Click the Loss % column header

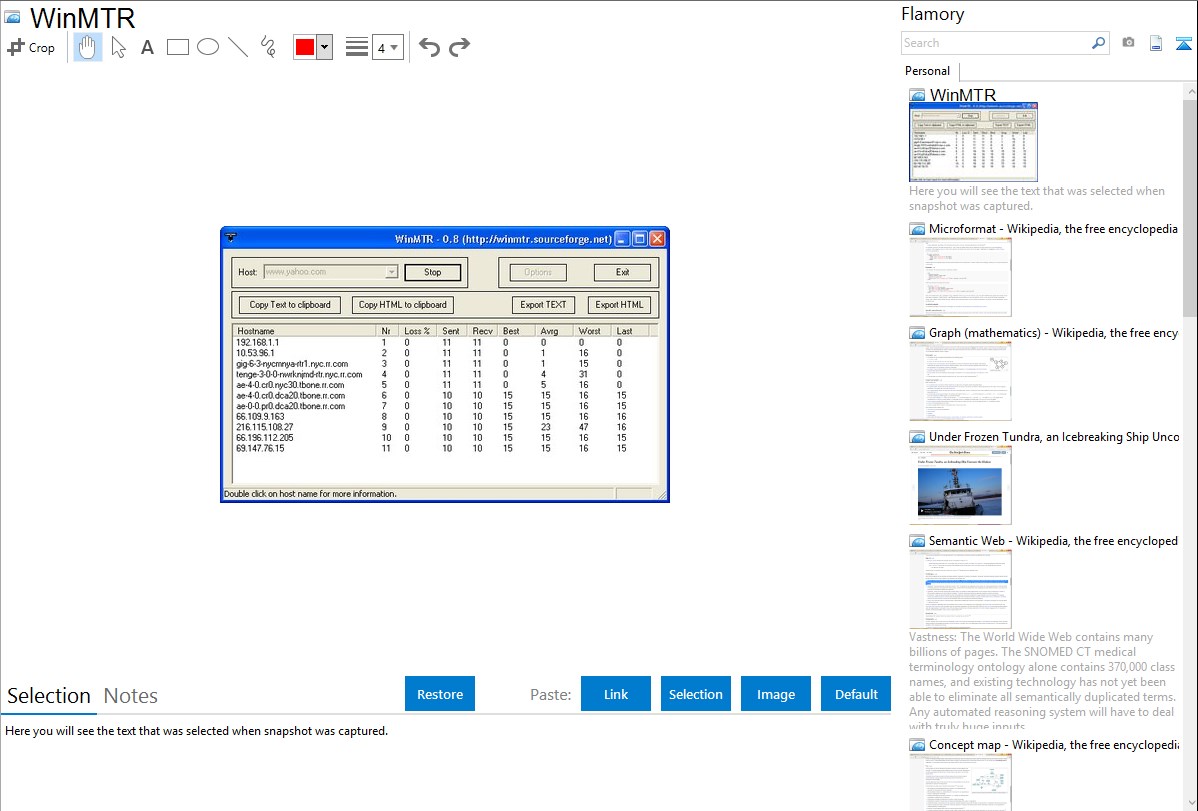click(417, 331)
